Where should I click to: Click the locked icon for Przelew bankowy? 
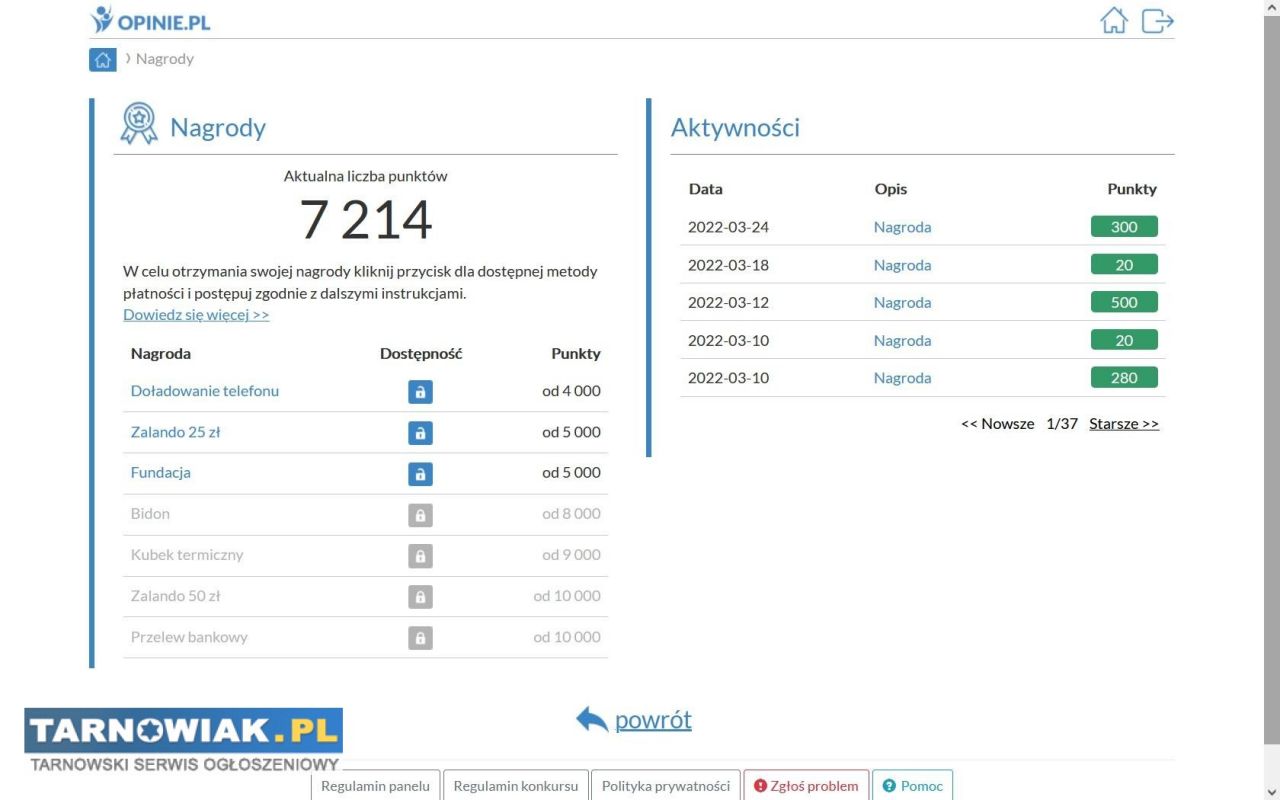pyautogui.click(x=420, y=638)
